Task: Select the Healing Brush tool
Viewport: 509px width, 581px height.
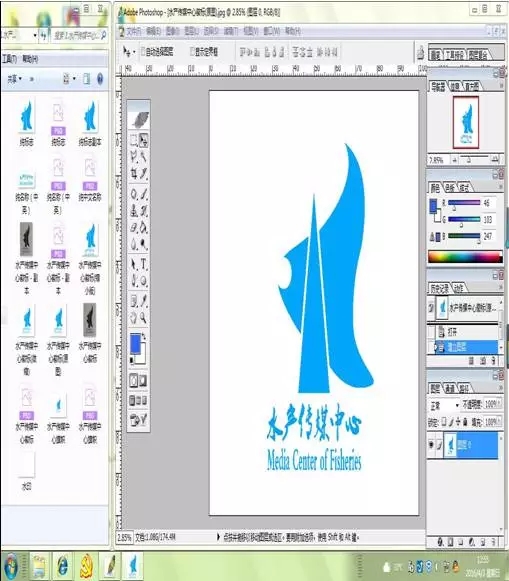Action: point(134,194)
